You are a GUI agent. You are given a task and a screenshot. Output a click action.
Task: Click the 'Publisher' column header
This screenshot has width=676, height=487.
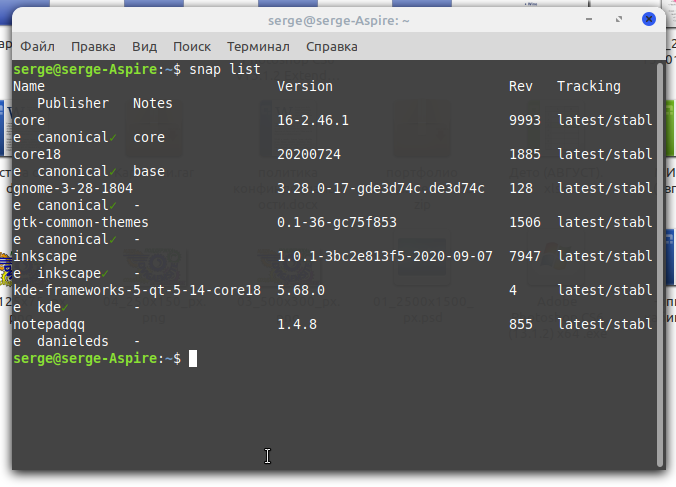pyautogui.click(x=73, y=103)
